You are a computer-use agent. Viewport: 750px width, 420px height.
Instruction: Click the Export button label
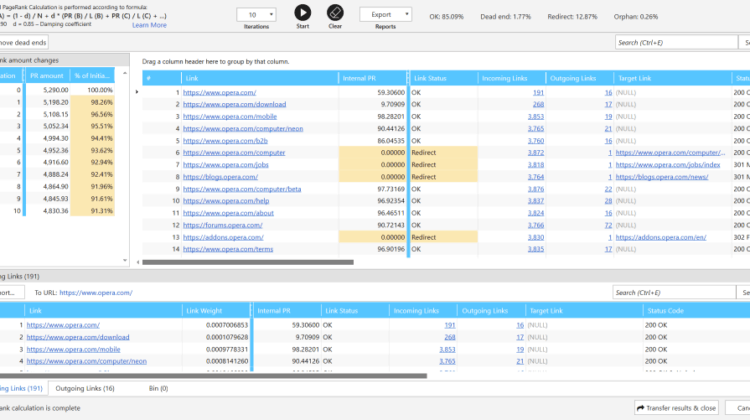pyautogui.click(x=381, y=14)
